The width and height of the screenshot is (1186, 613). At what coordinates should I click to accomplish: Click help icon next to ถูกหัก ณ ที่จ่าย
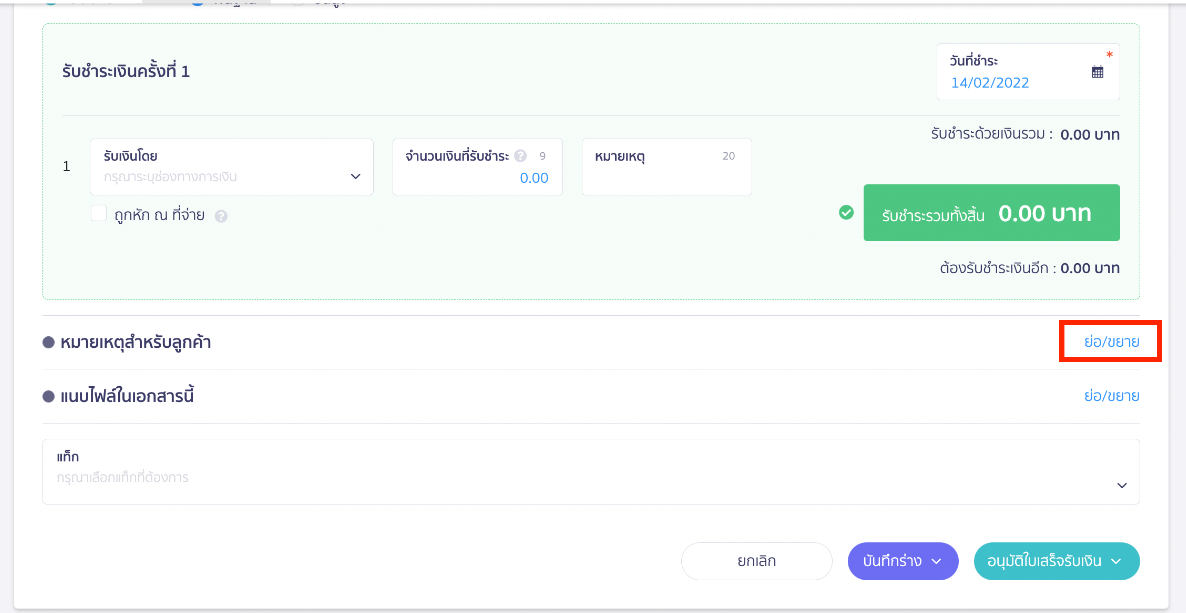pos(221,215)
